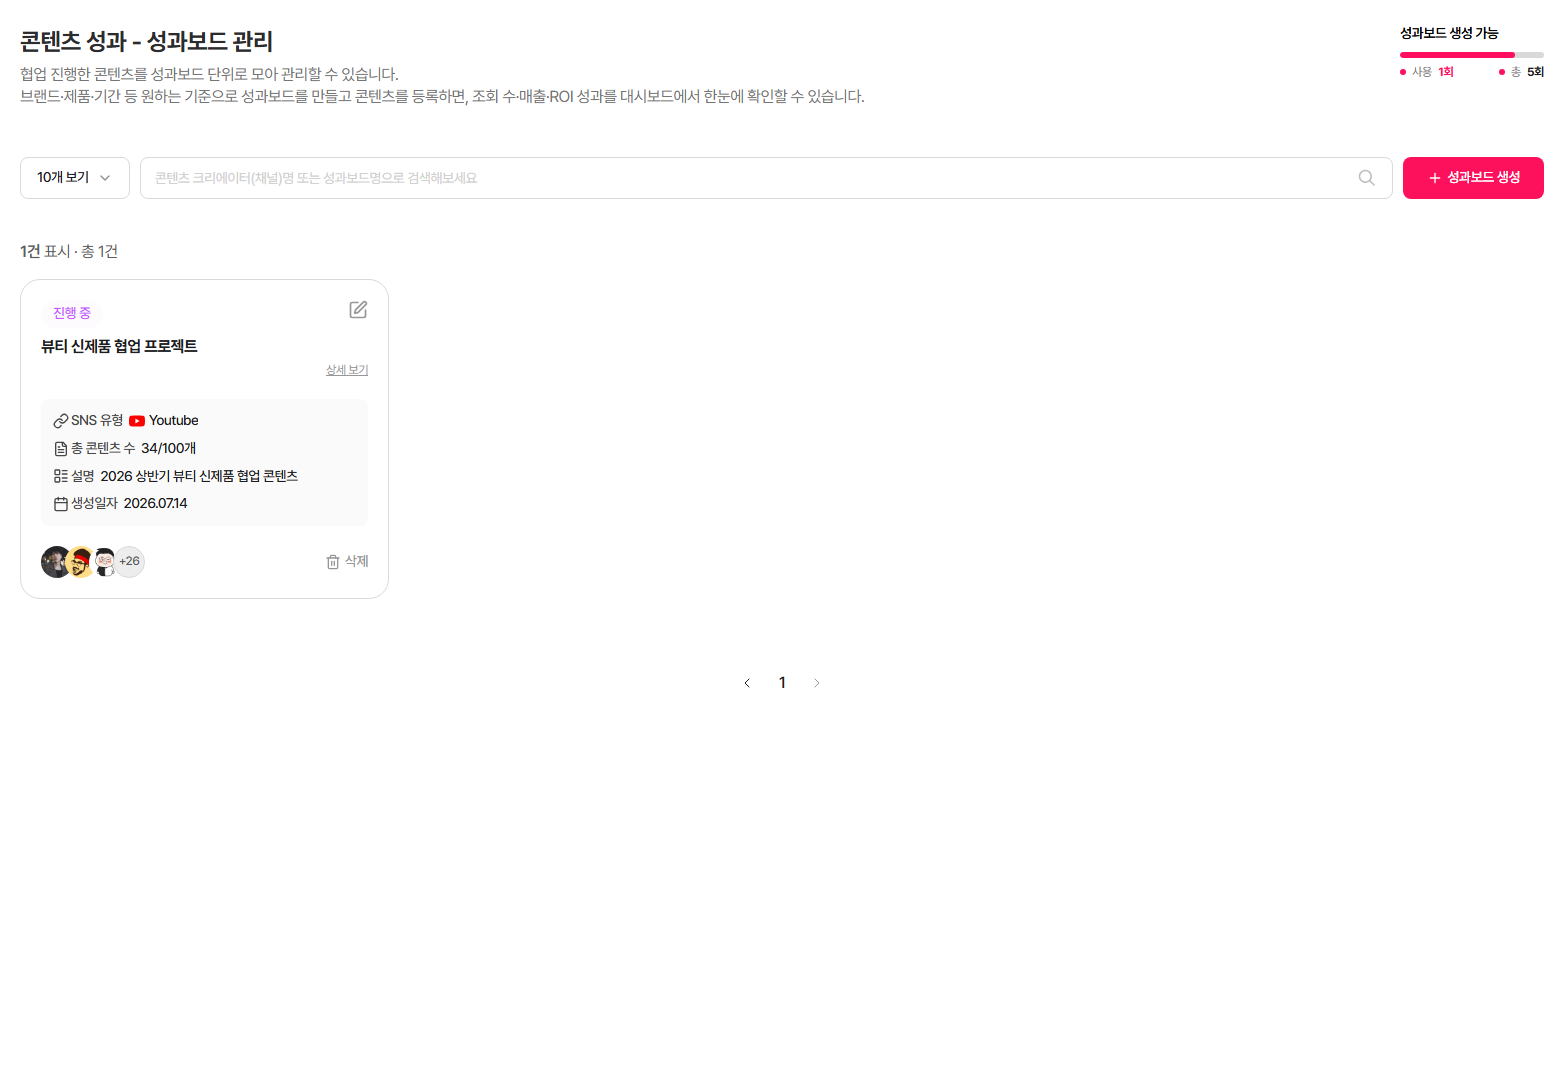Click the 콘텐츠 성과 - 성과보드 관리 page heading
Viewport: 1564px width, 1080px height.
click(146, 42)
